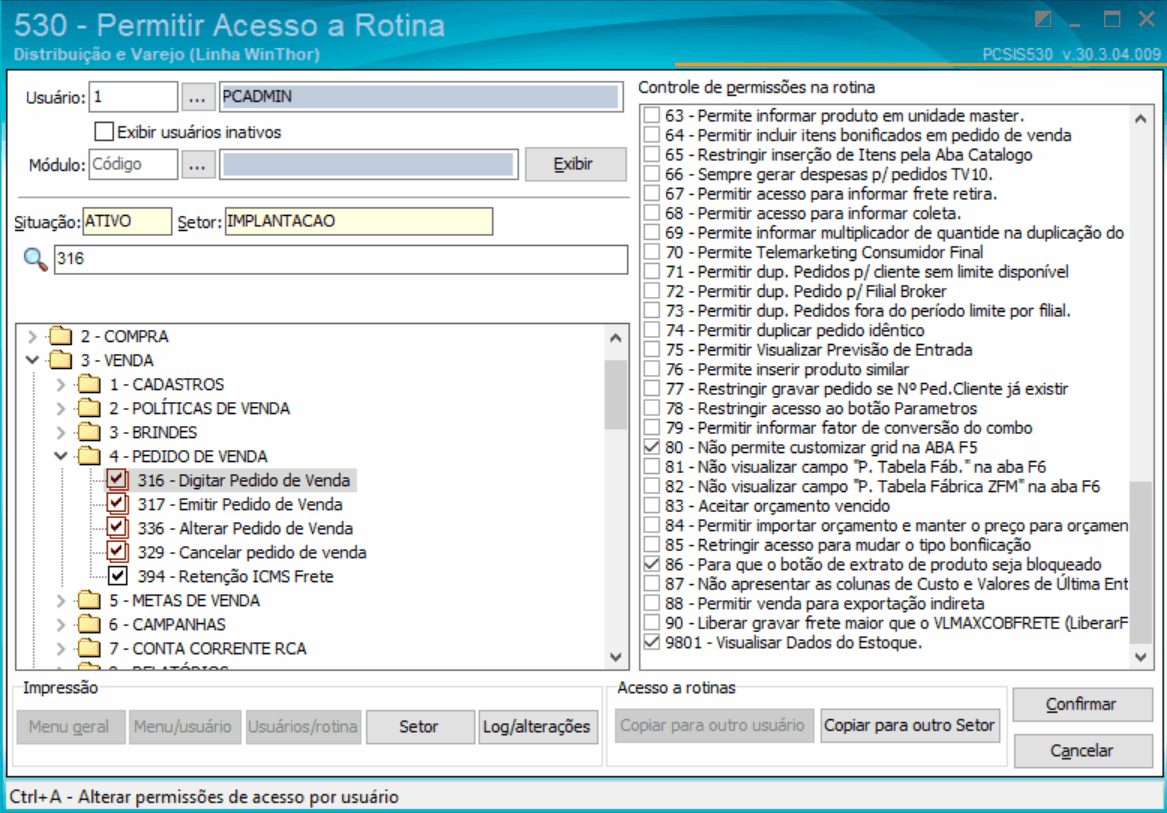Expand the 7 - CONTA CORRENTE RCA node
Viewport: 1167px width, 813px height.
click(x=61, y=648)
